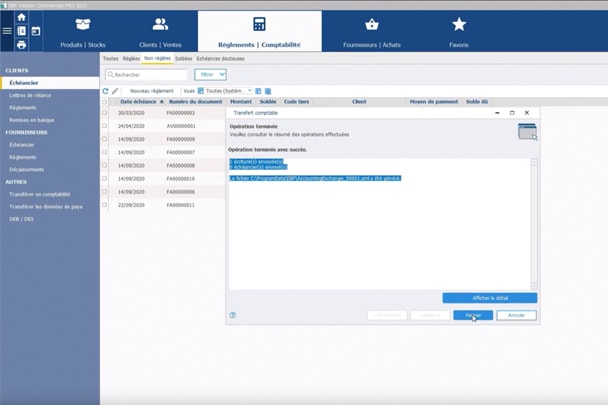Tick checkbox for row dated 30/03/2020
Viewport: 608px width, 405px height.
coord(105,113)
